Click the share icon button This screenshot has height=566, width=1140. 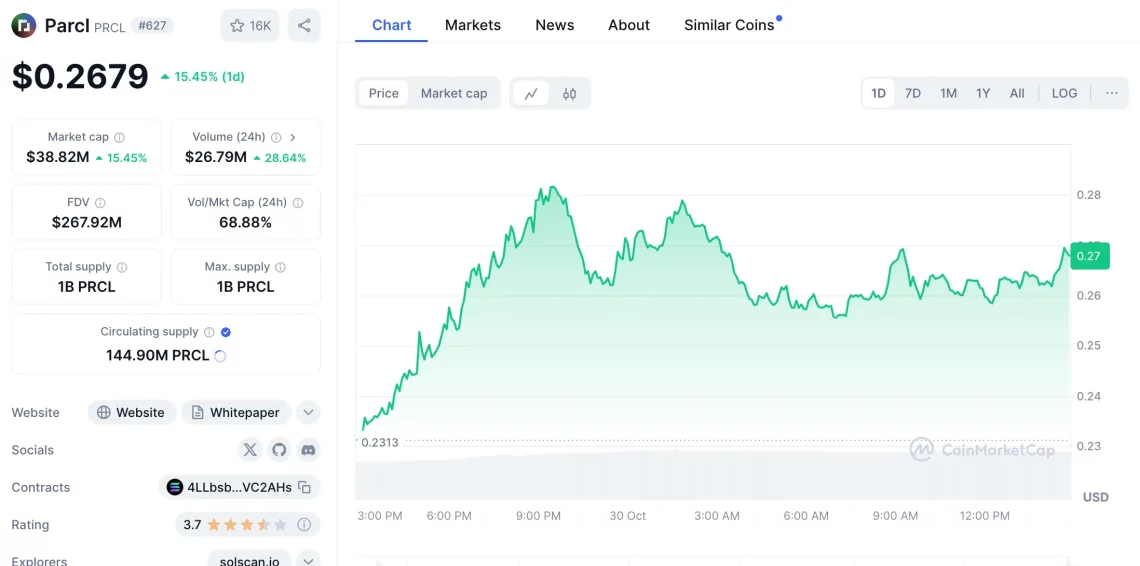[304, 26]
